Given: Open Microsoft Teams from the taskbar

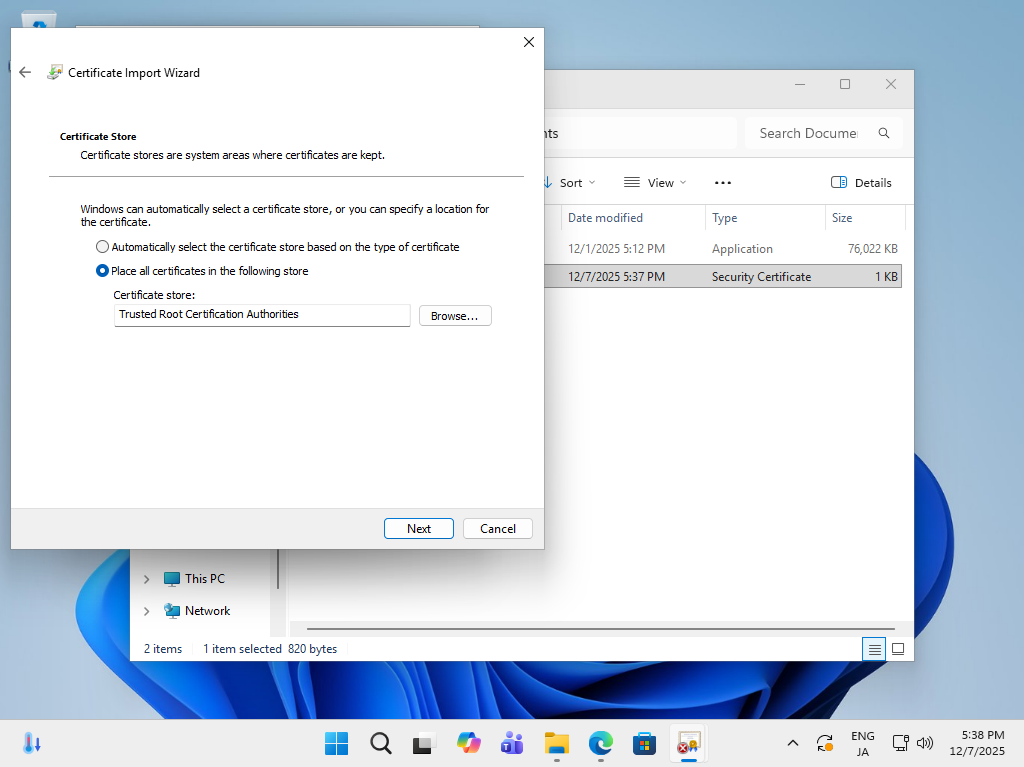Looking at the screenshot, I should pyautogui.click(x=512, y=743).
